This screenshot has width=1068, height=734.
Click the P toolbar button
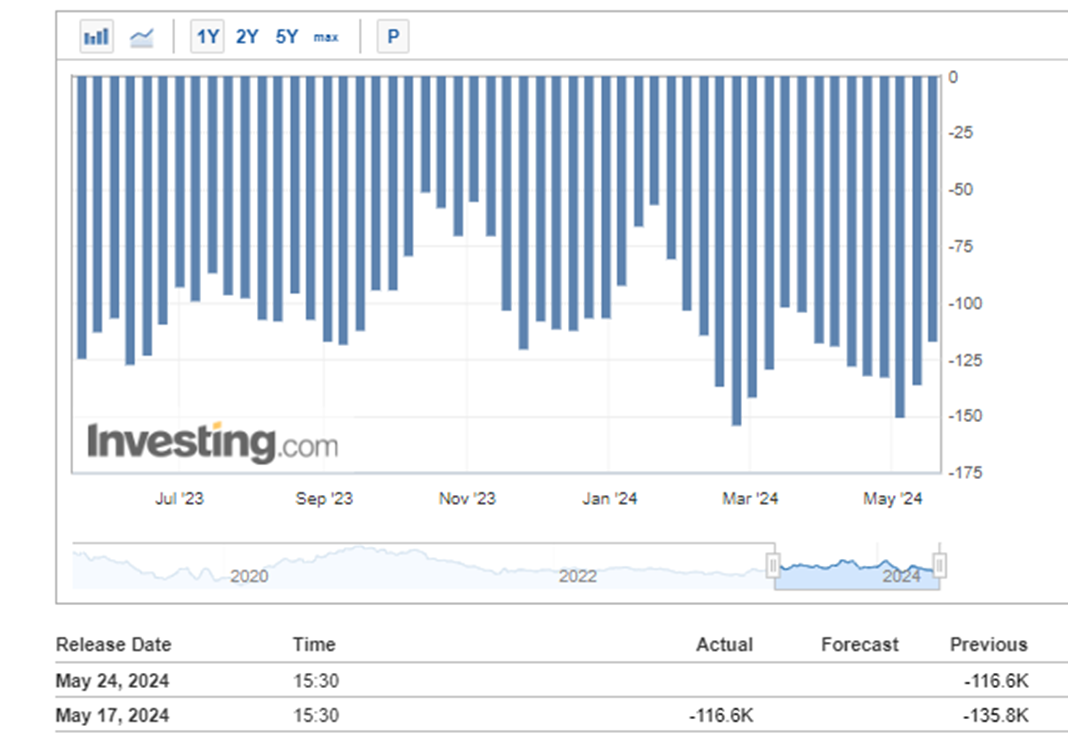pyautogui.click(x=393, y=37)
